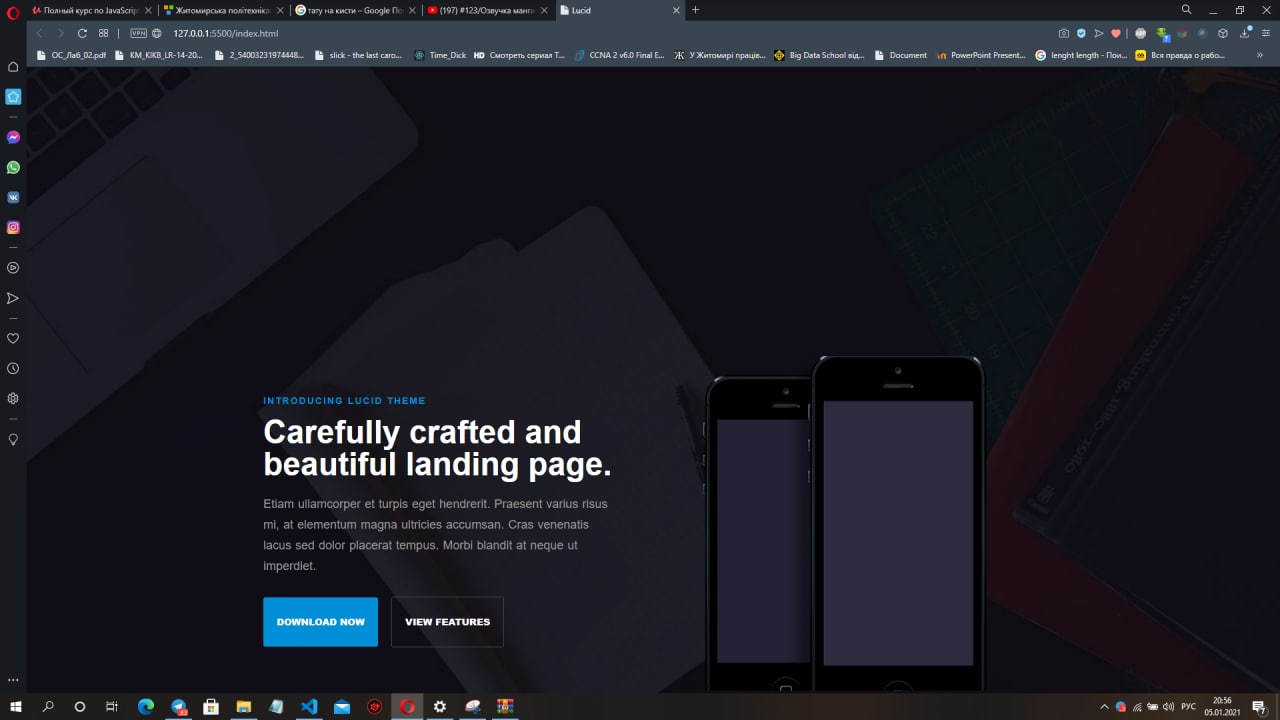Viewport: 1280px width, 720px height.
Task: Open the 'slick - the last caro...' bookmark
Action: click(x=357, y=55)
